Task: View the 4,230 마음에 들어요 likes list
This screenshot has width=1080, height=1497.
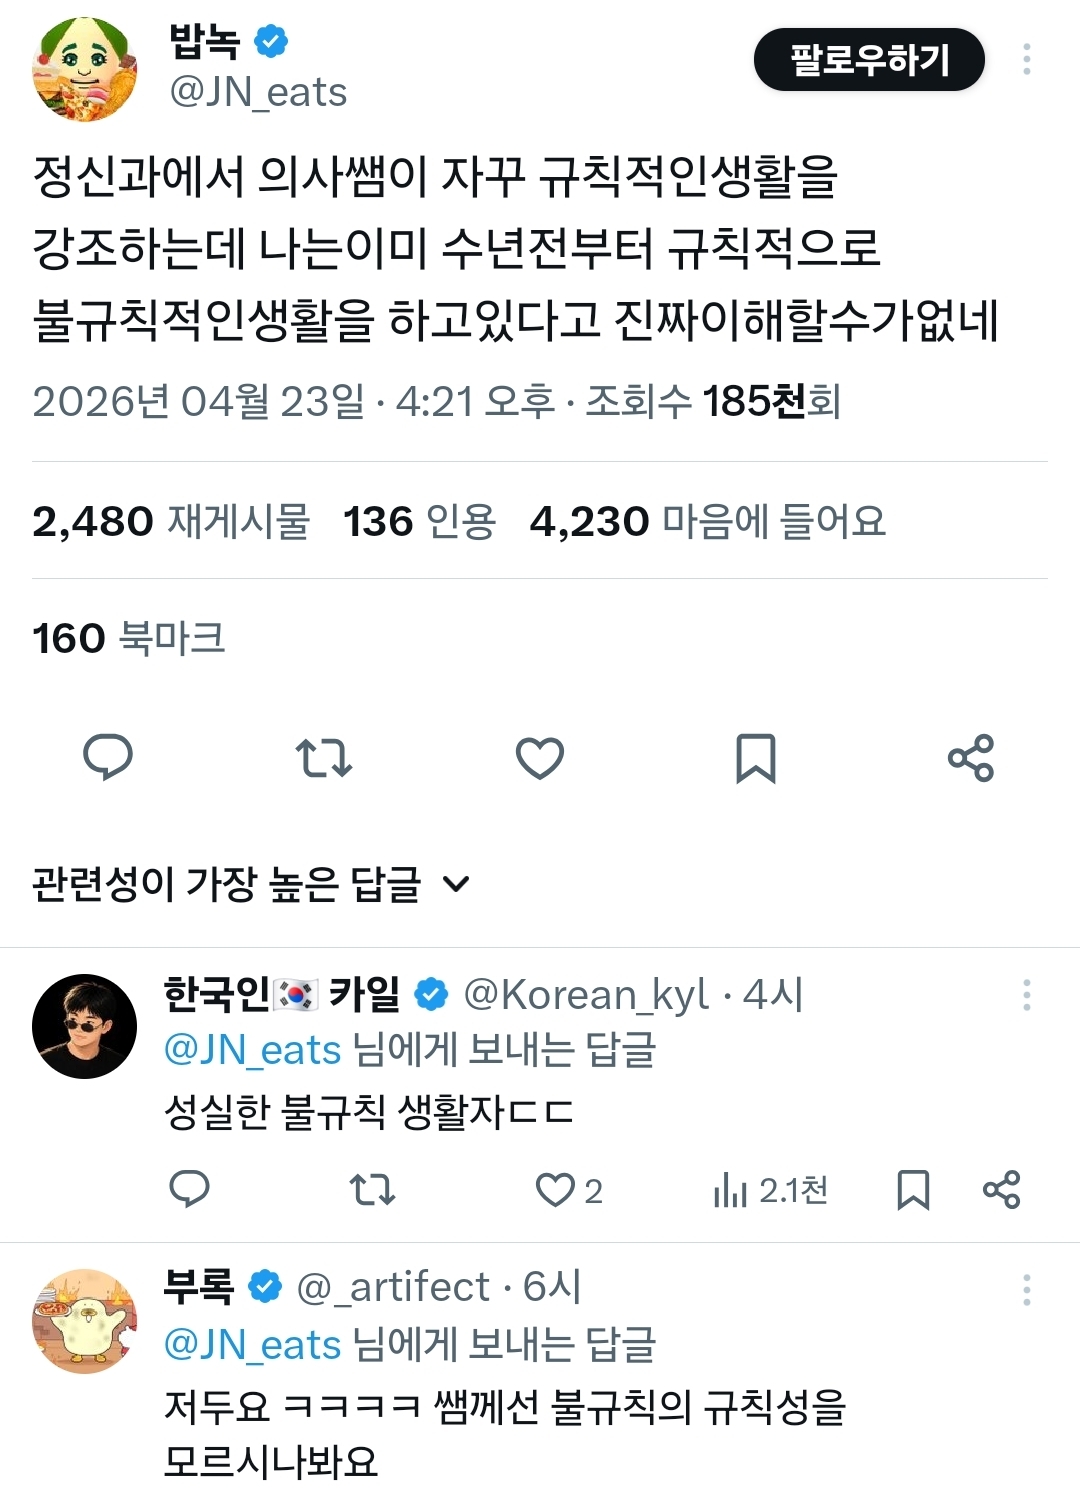Action: pyautogui.click(x=712, y=521)
